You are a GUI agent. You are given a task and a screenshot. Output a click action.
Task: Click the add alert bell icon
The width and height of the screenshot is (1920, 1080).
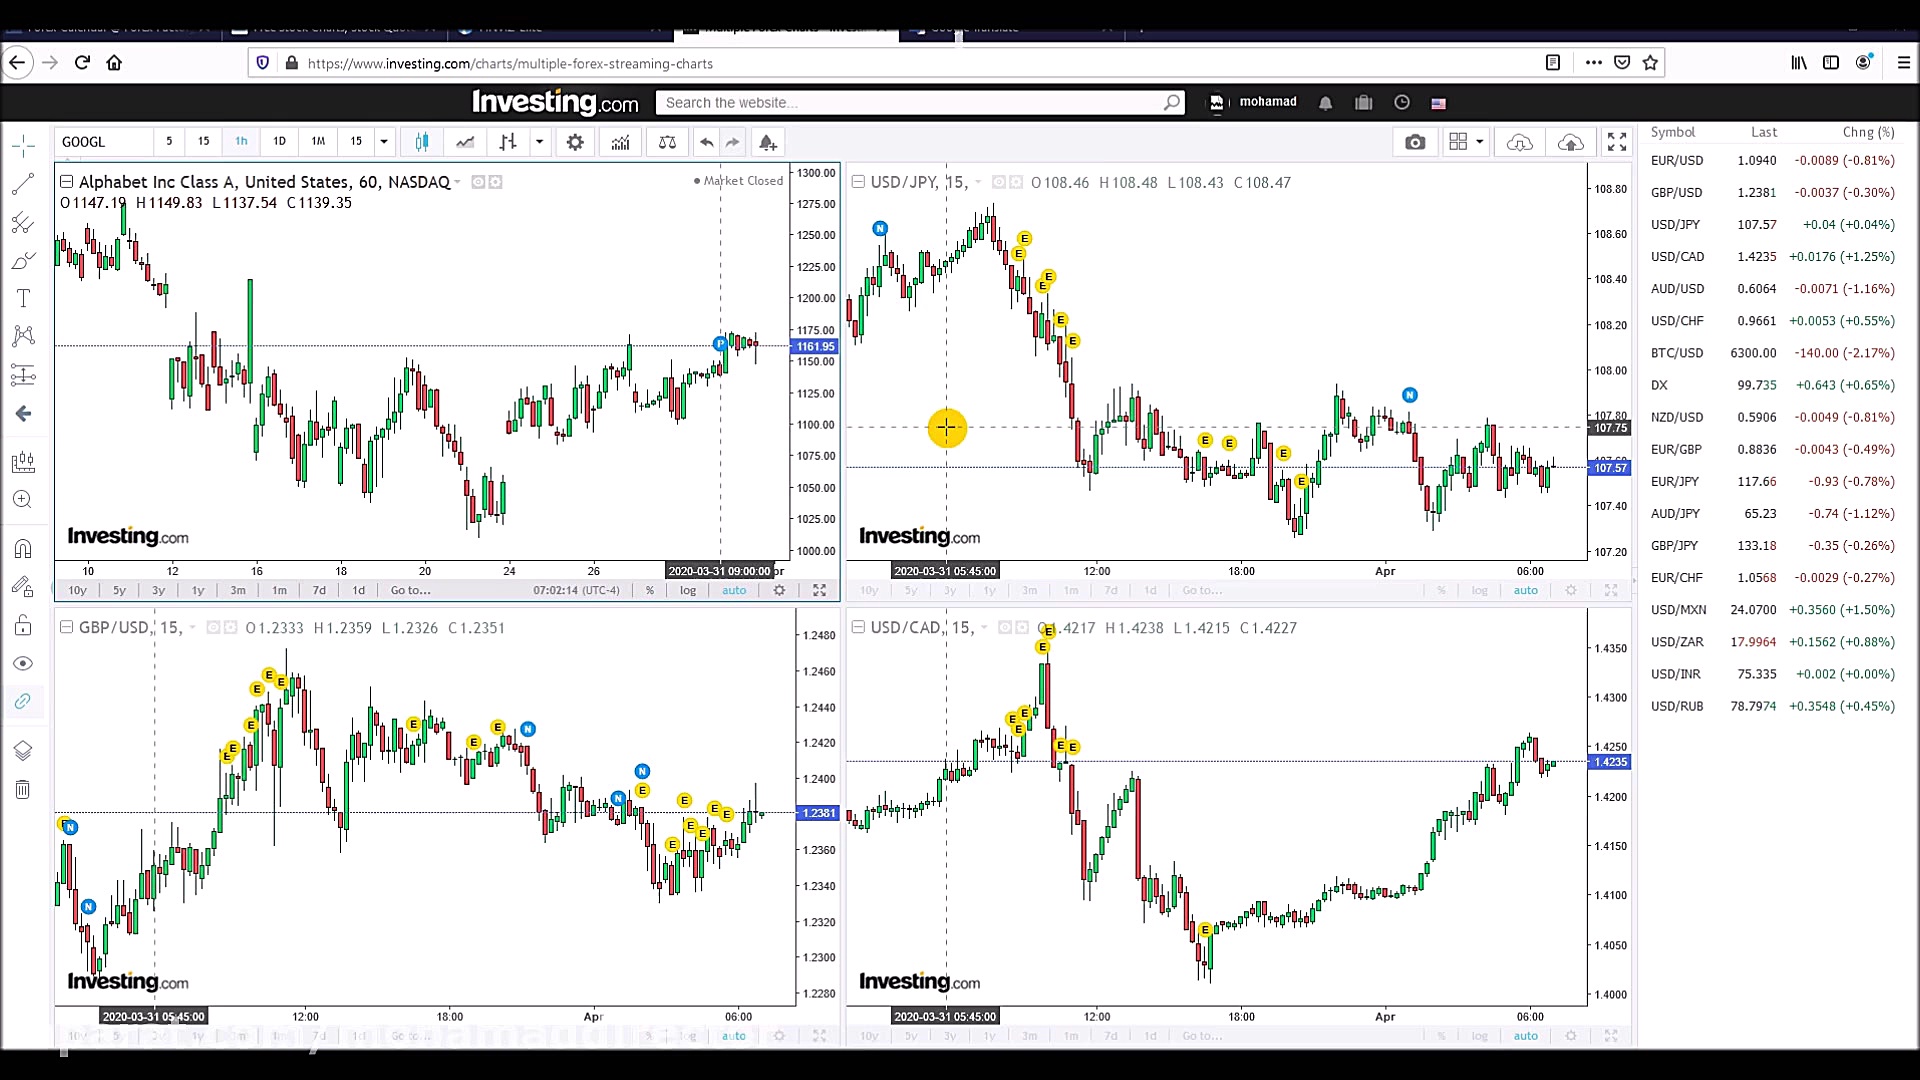coord(767,142)
